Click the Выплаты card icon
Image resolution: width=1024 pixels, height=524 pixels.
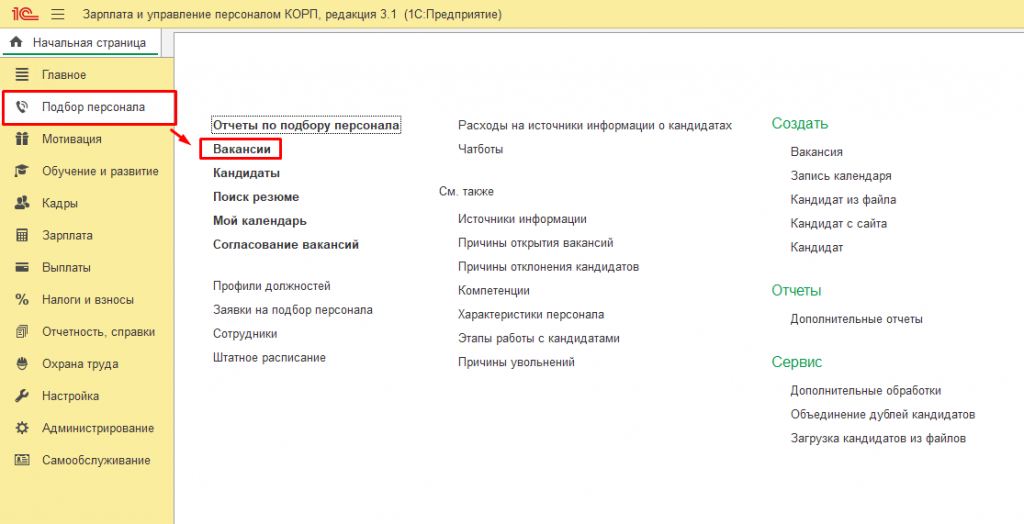tap(22, 267)
